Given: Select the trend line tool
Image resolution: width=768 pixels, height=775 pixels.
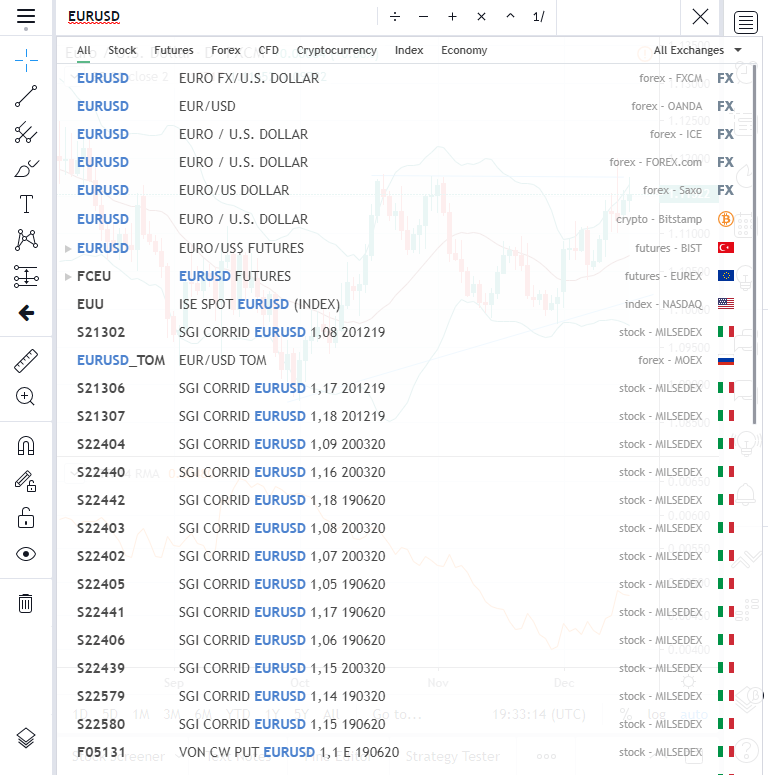Looking at the screenshot, I should click(x=26, y=96).
